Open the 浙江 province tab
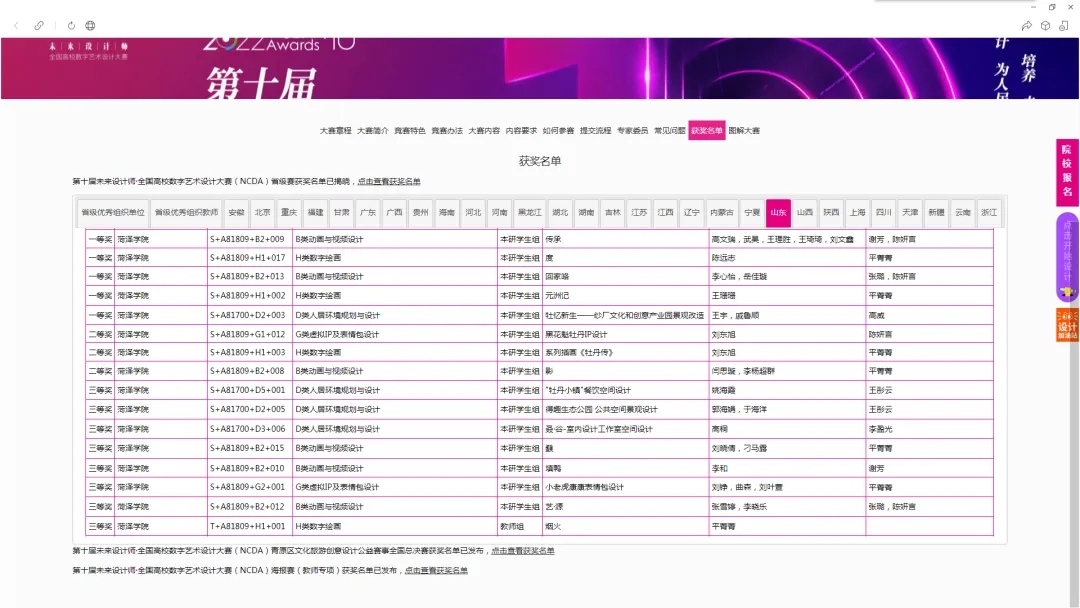The height and width of the screenshot is (608, 1080). (988, 212)
